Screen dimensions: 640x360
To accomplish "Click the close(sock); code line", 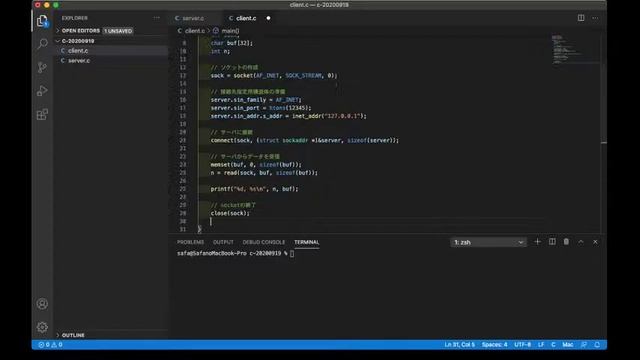I will coord(230,213).
